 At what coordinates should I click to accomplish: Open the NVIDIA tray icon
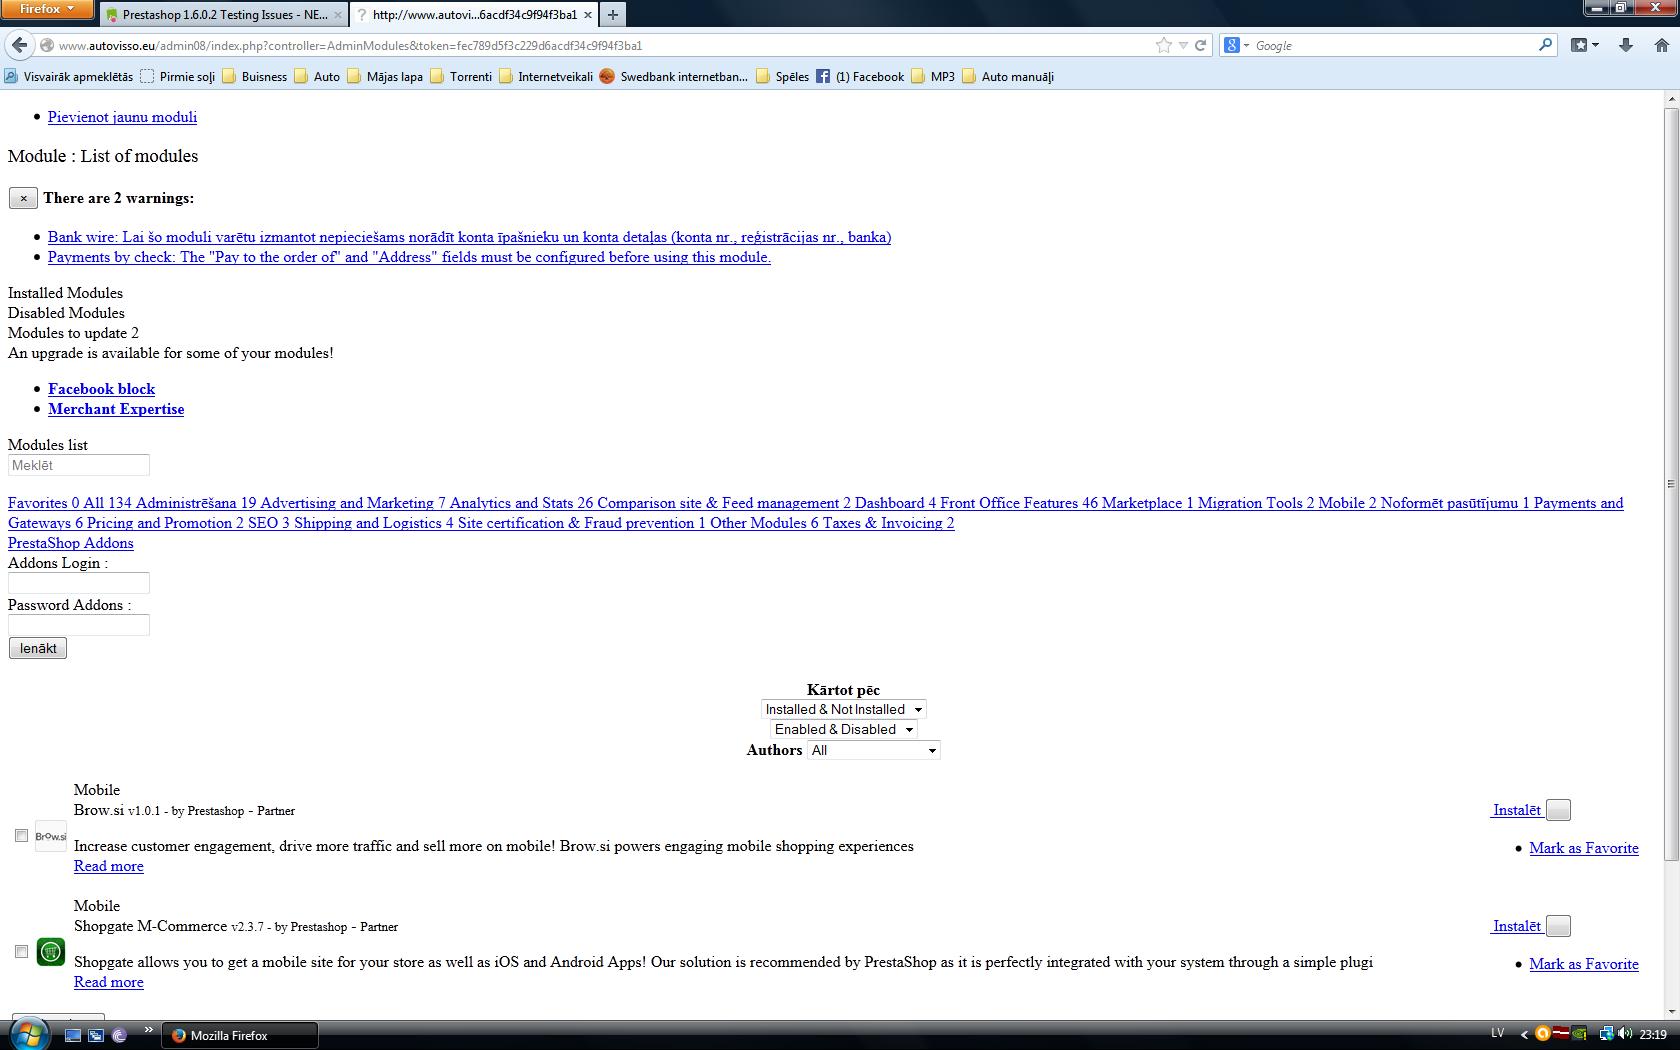tap(1579, 1034)
